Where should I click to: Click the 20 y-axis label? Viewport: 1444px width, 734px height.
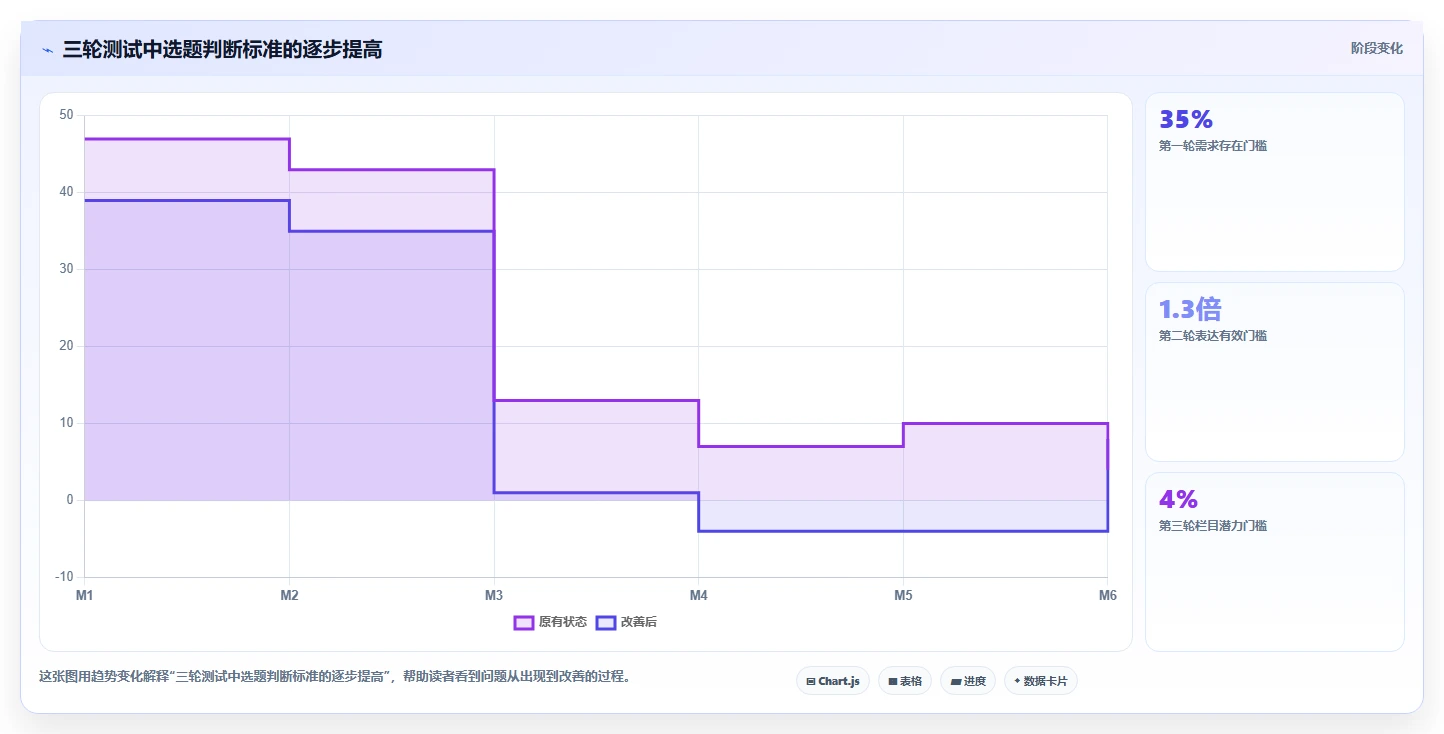(x=67, y=346)
